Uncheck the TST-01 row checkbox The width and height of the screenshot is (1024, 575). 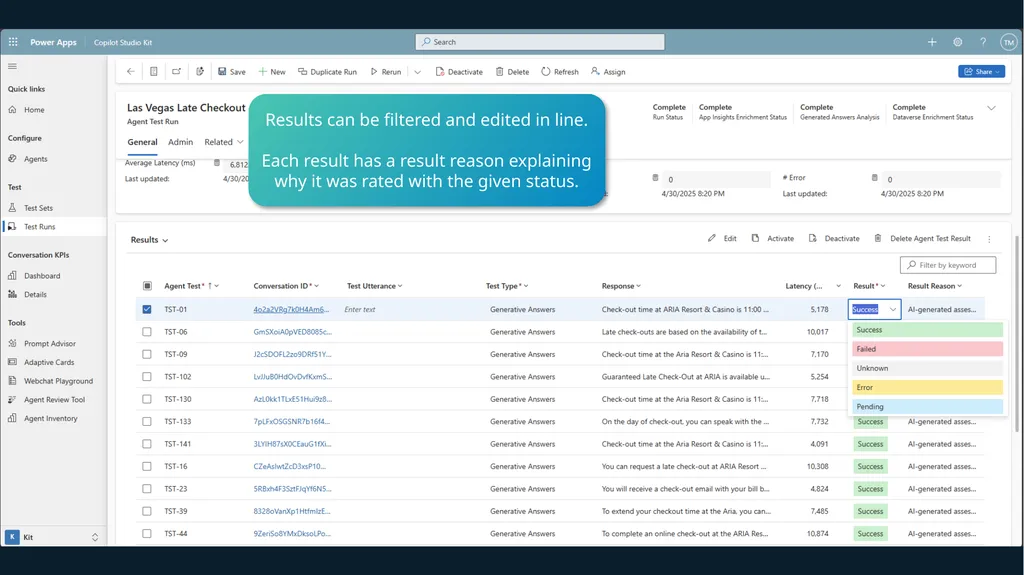147,310
